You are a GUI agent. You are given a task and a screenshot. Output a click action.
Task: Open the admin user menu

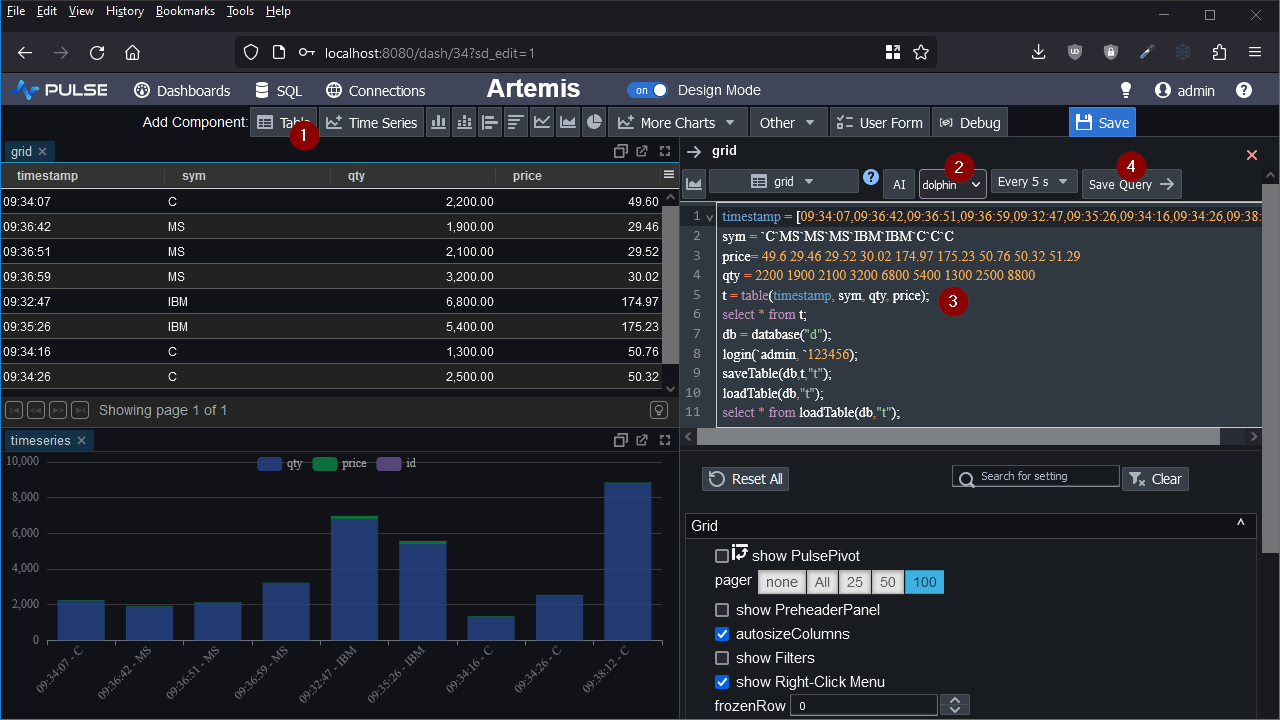pos(1185,90)
